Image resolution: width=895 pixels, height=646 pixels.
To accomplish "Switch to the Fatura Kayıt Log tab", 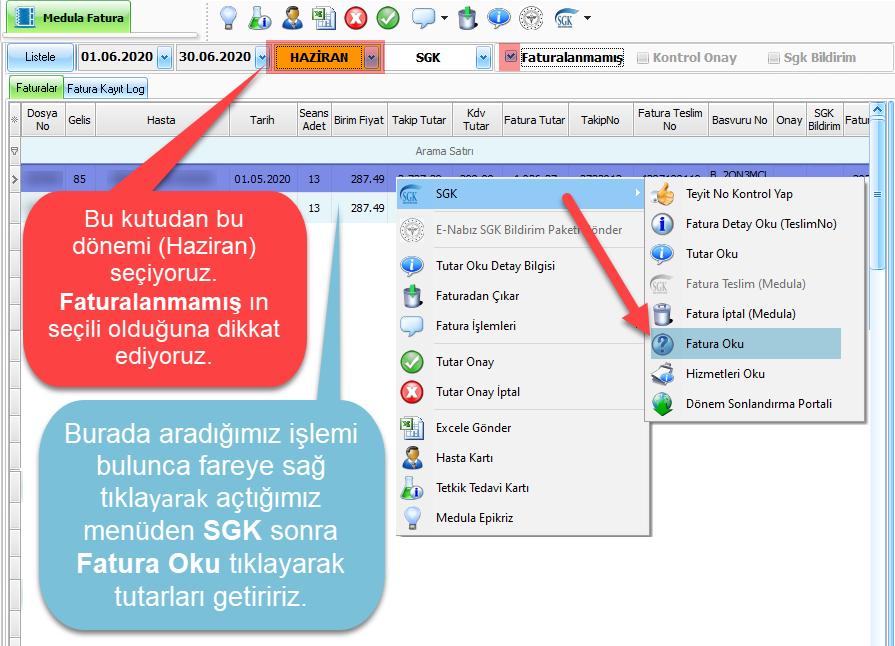I will point(106,88).
